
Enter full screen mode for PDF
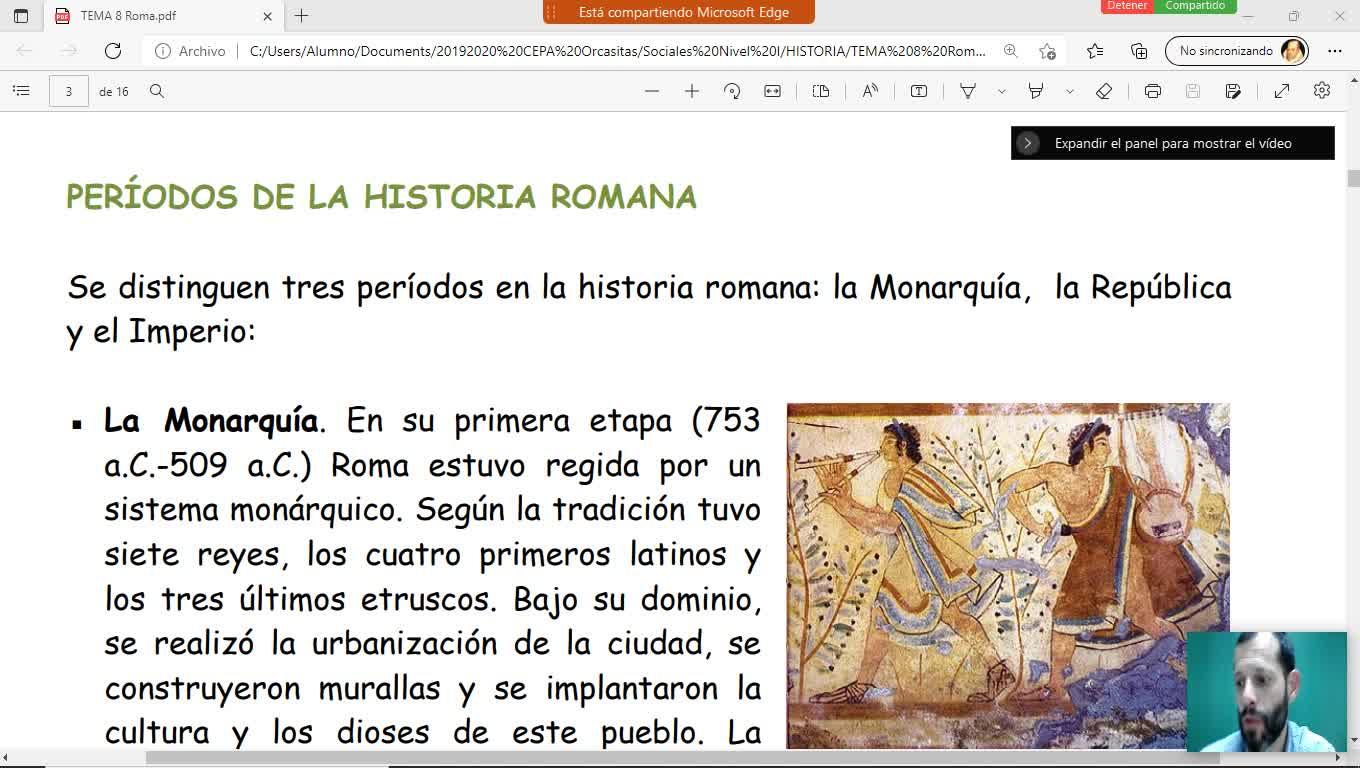[x=1281, y=91]
